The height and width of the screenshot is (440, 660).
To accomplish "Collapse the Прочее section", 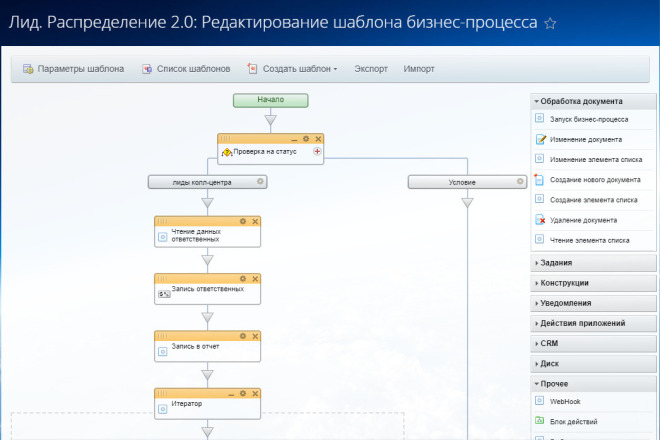I will click(x=593, y=384).
